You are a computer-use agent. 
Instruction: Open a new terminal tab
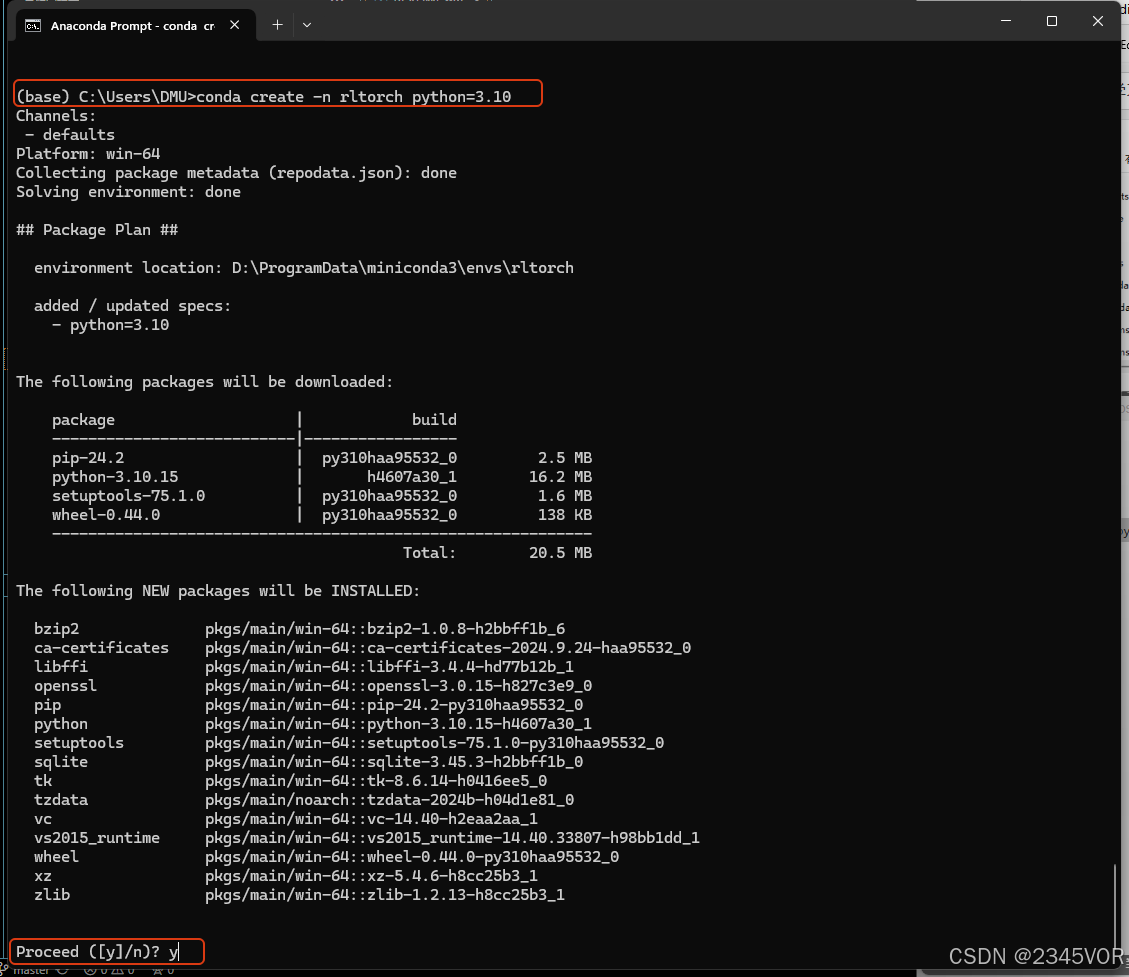[277, 25]
